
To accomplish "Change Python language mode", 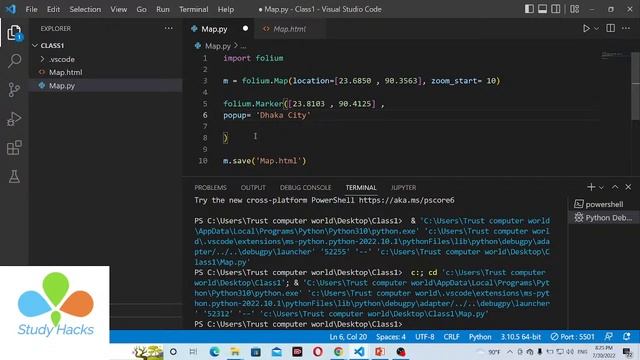I will pyautogui.click(x=480, y=337).
